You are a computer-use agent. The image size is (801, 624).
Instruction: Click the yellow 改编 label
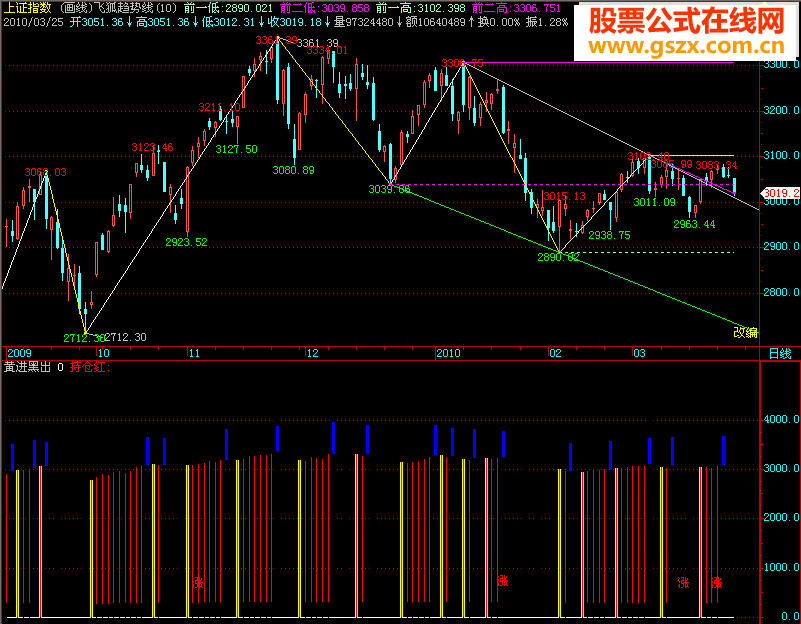[x=745, y=332]
